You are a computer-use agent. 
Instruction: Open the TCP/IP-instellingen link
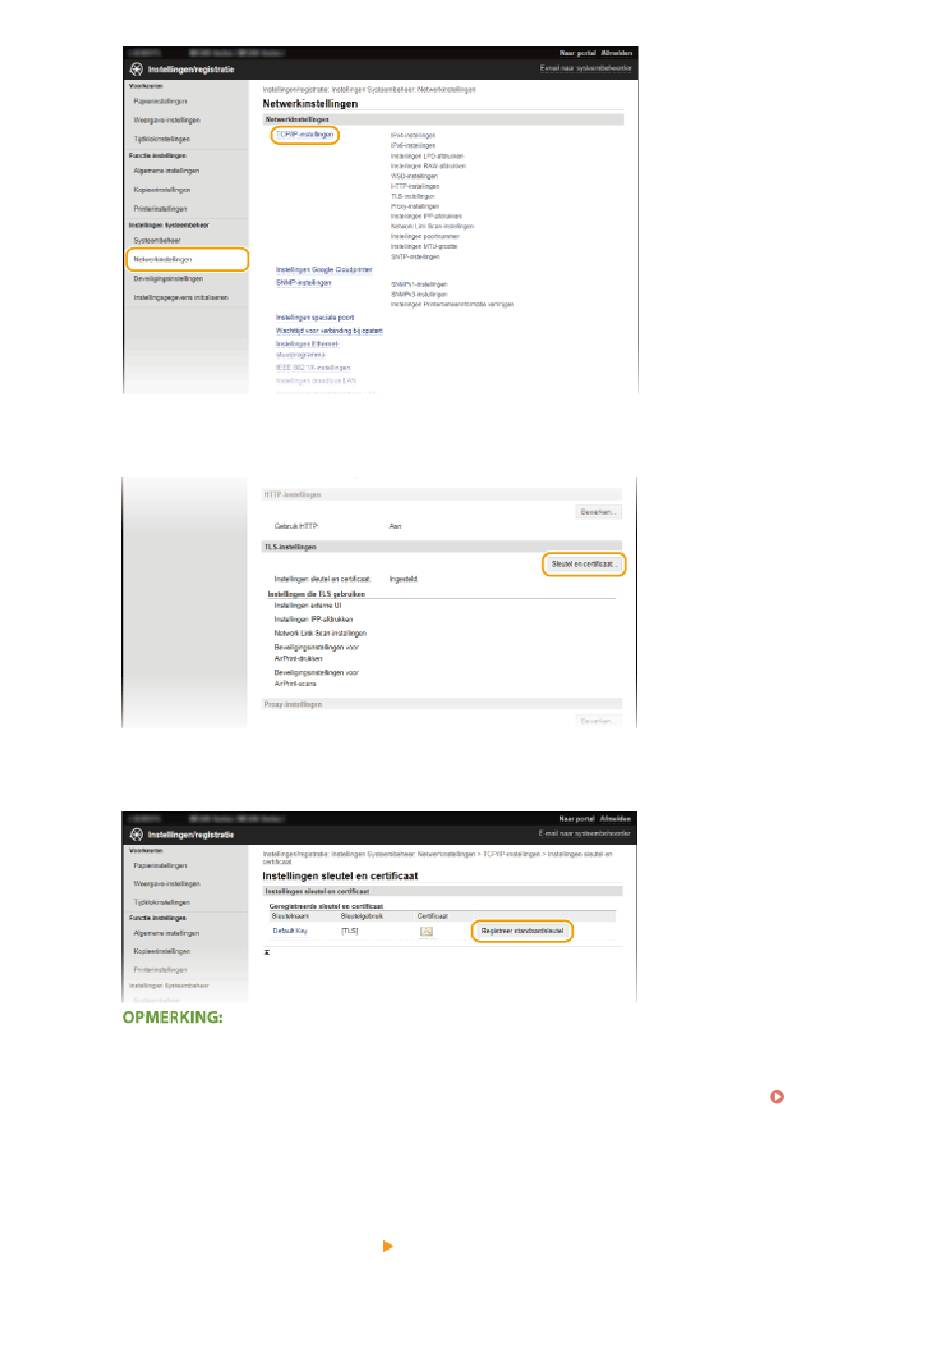tap(305, 134)
